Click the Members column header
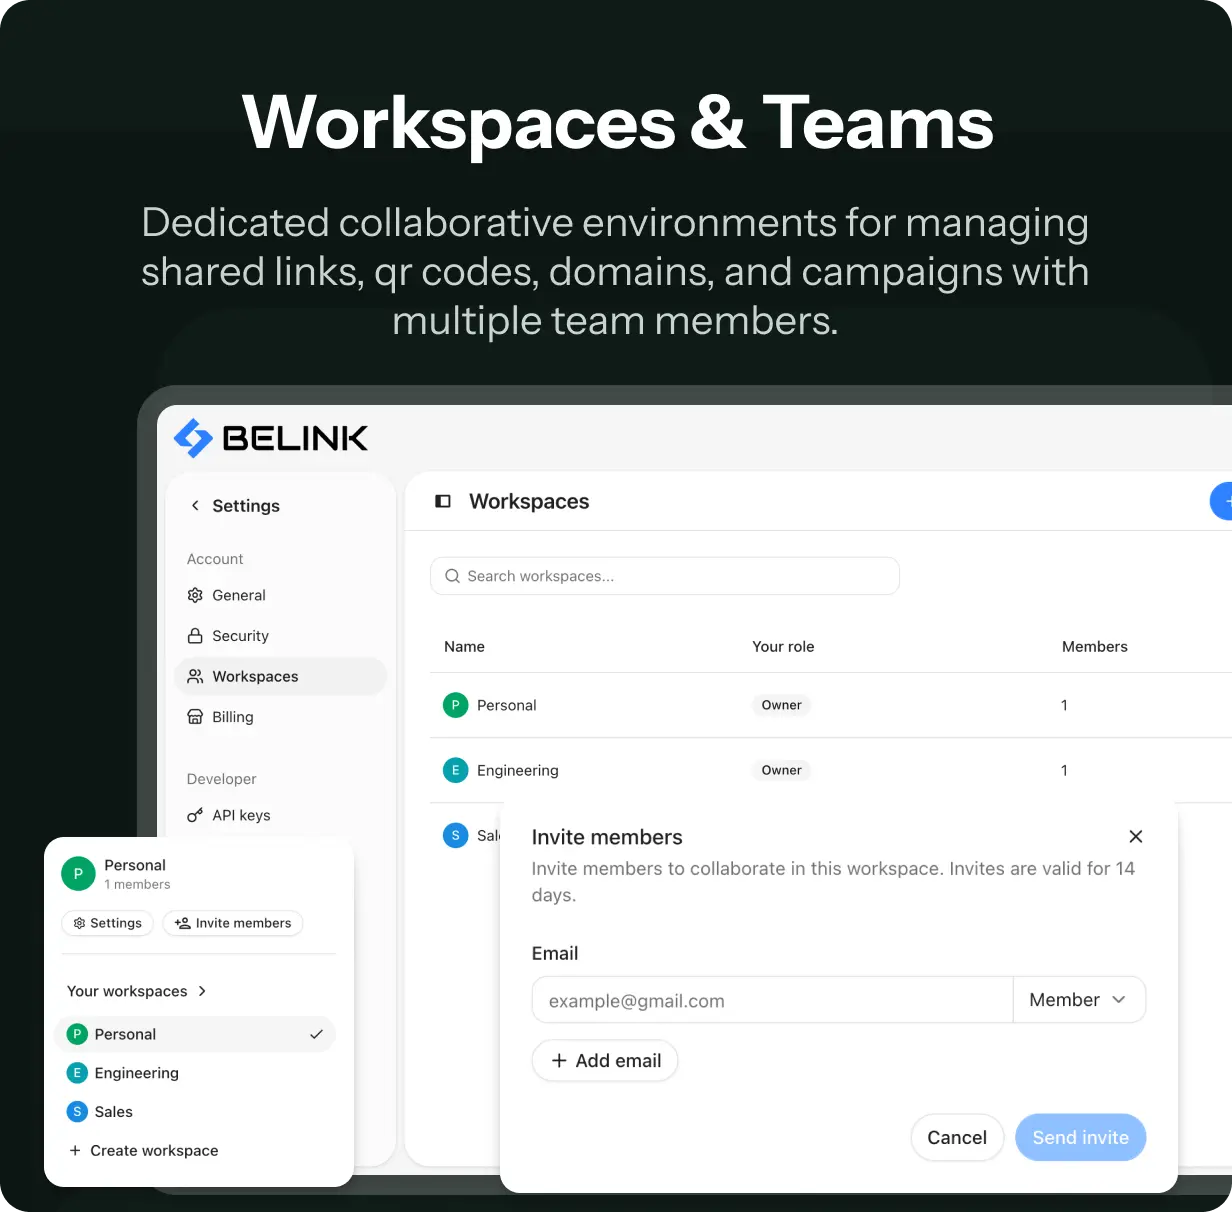 pos(1095,647)
